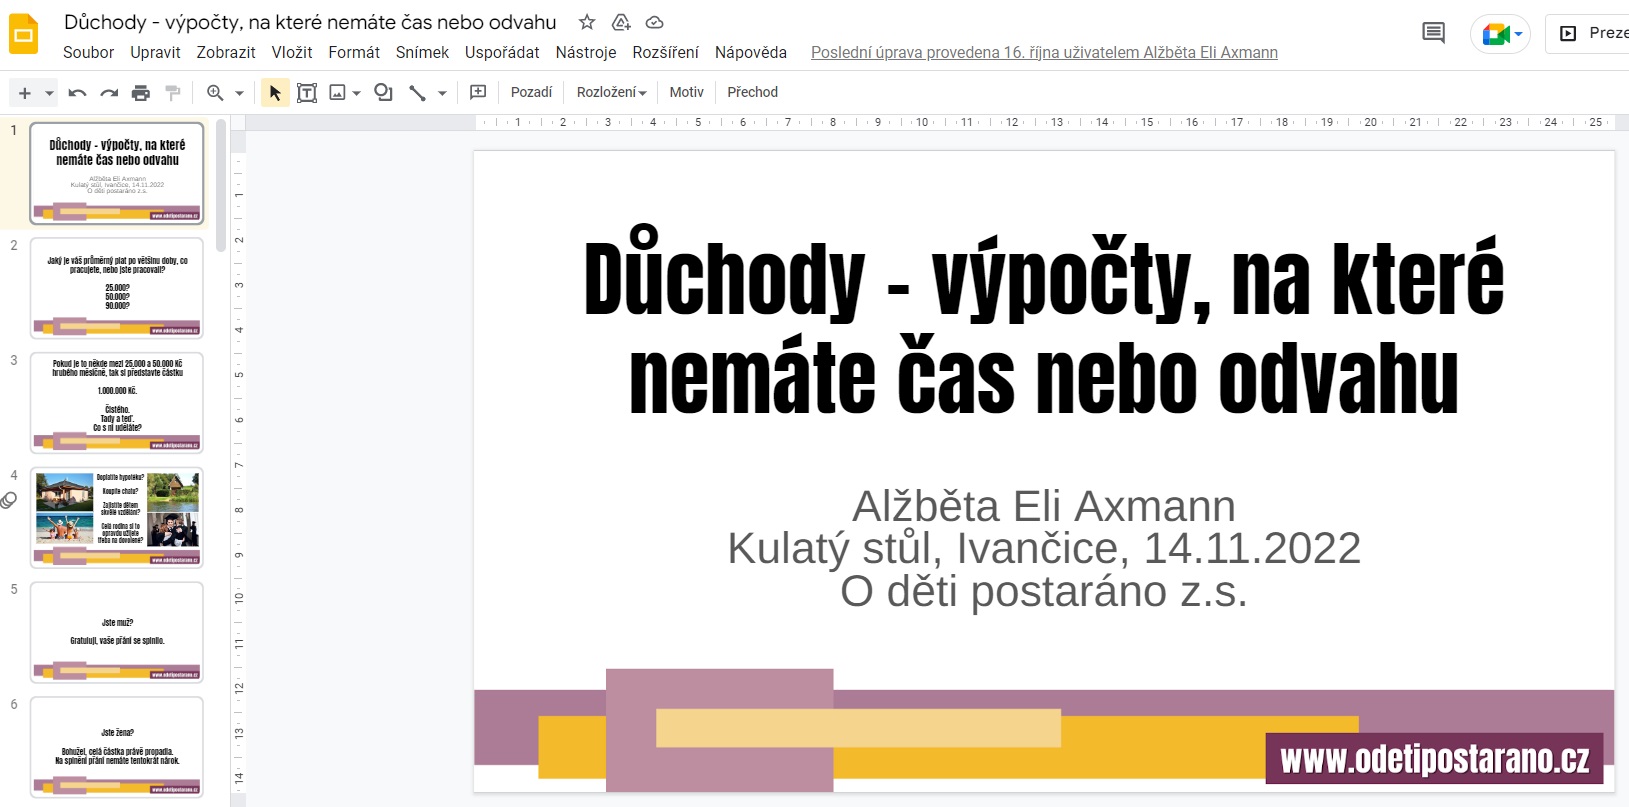Open the zoom level dropdown arrow
1629x807 pixels.
coord(239,93)
